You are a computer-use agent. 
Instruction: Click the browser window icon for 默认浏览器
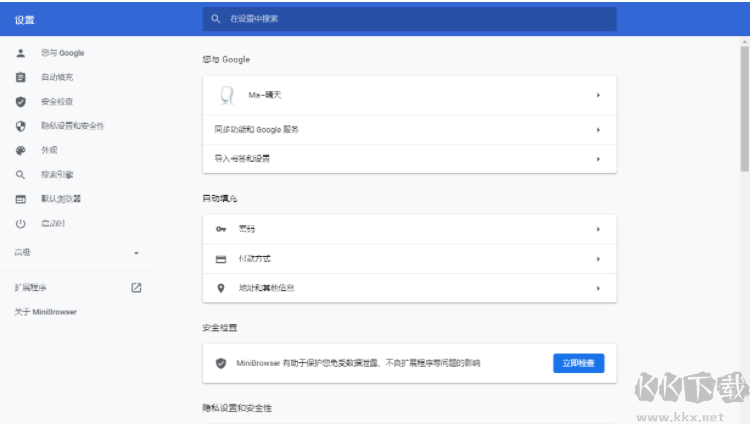coord(20,199)
